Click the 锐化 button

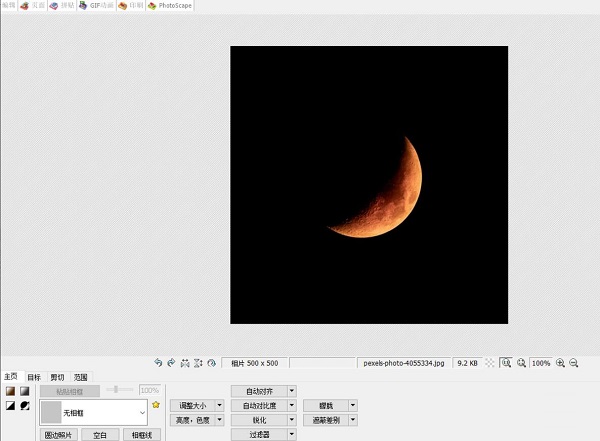258,421
